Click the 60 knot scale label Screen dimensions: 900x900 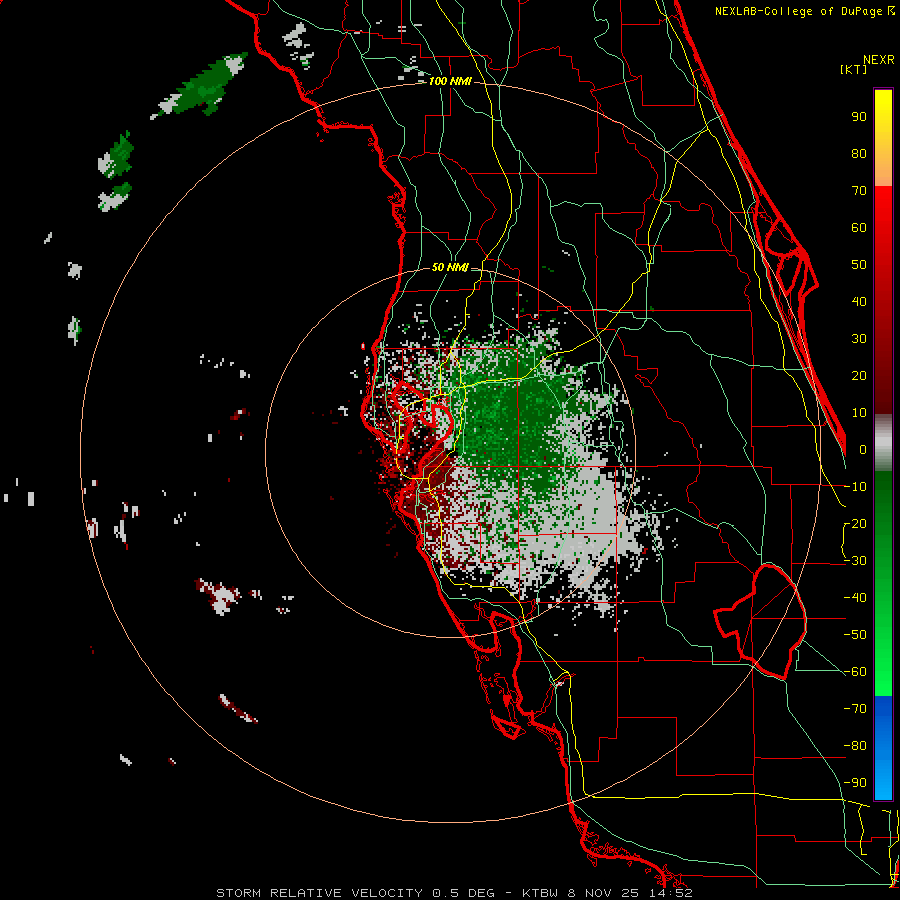[859, 228]
